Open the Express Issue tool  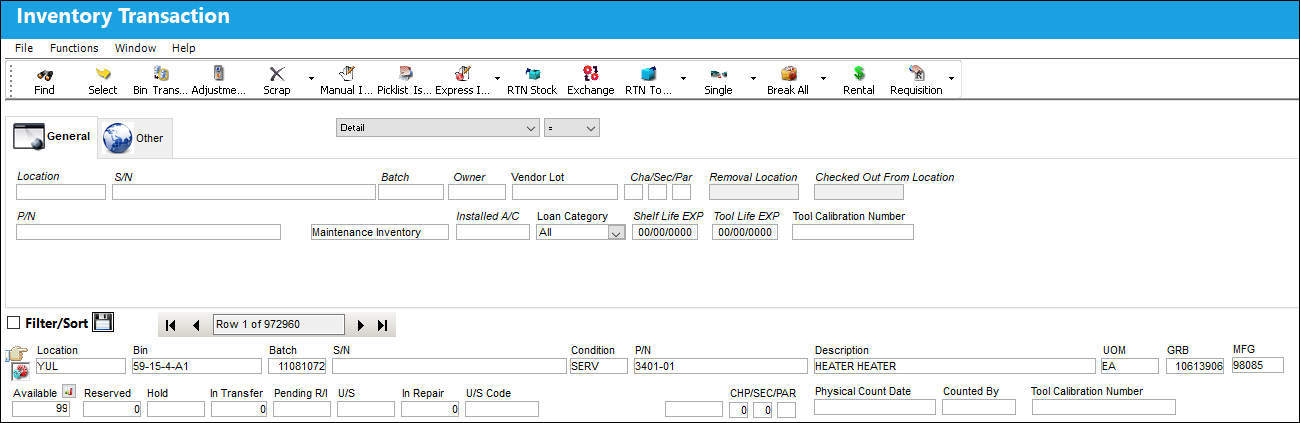(x=463, y=74)
